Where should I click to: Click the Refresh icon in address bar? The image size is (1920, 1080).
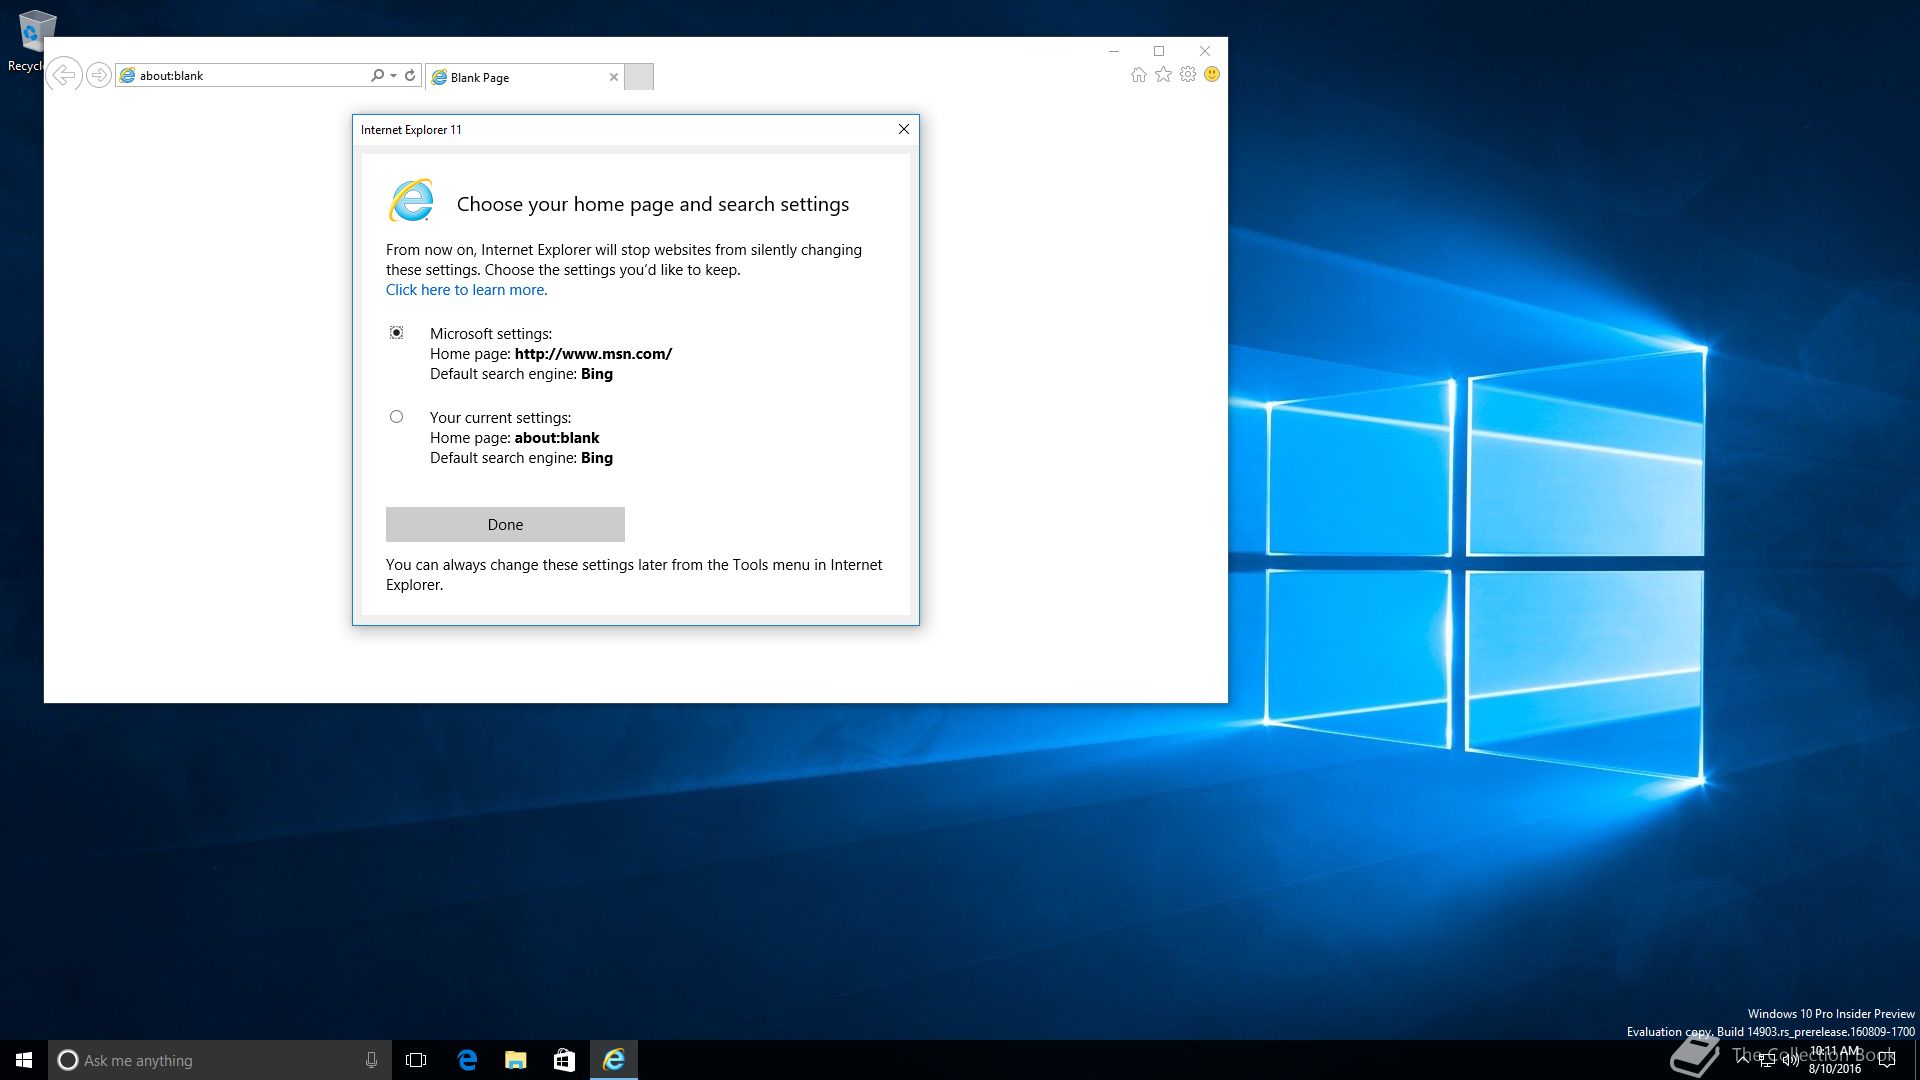click(410, 75)
